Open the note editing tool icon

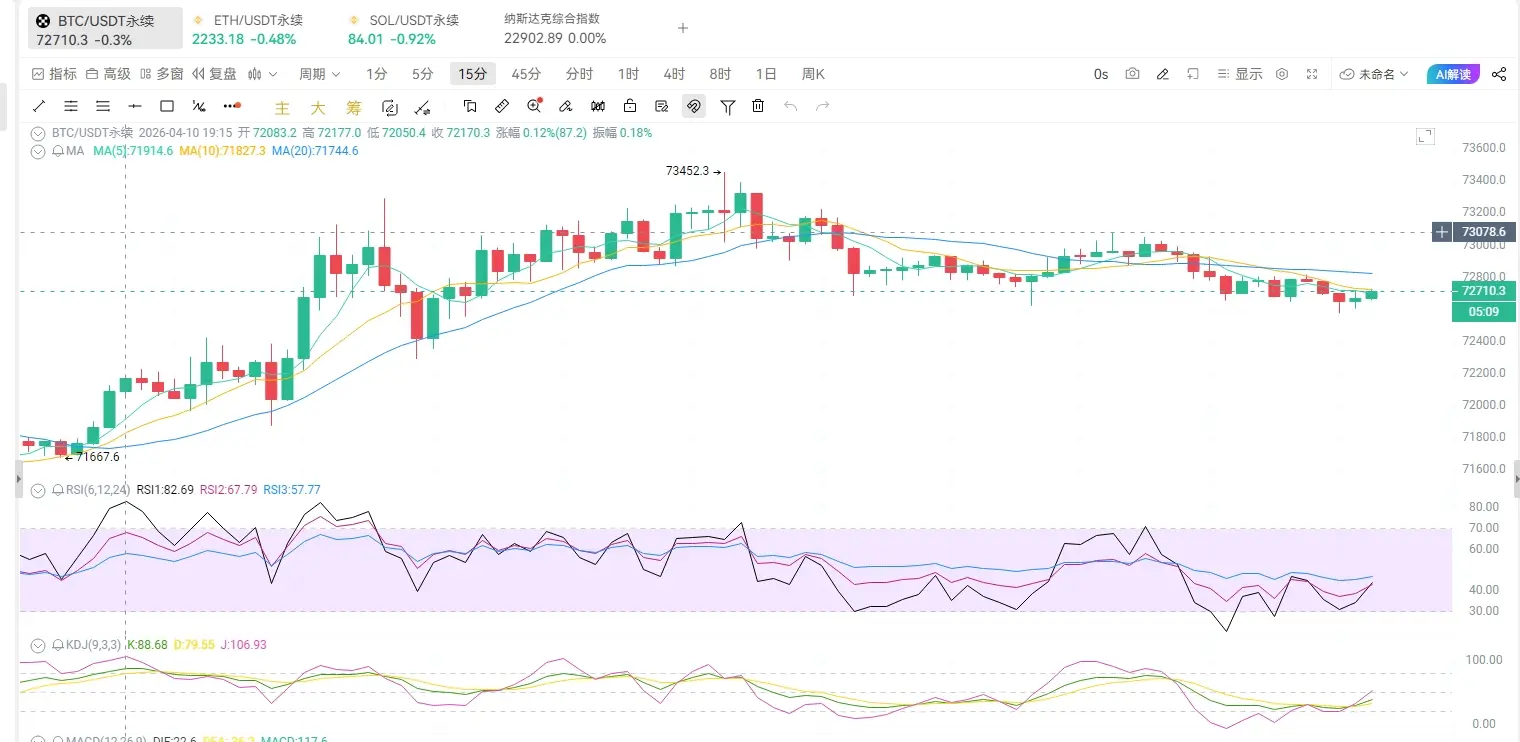click(661, 106)
